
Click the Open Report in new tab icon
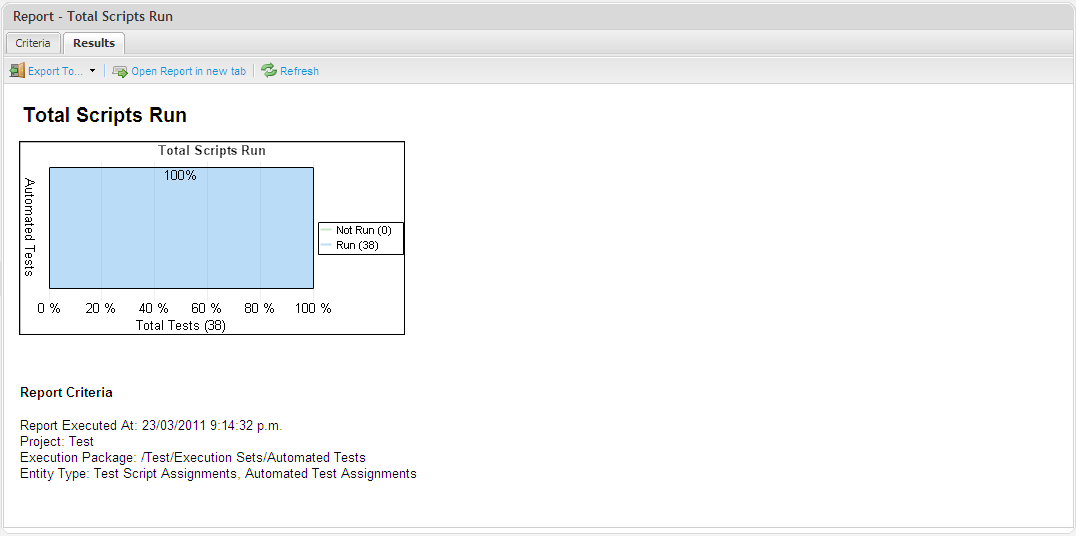[x=120, y=71]
